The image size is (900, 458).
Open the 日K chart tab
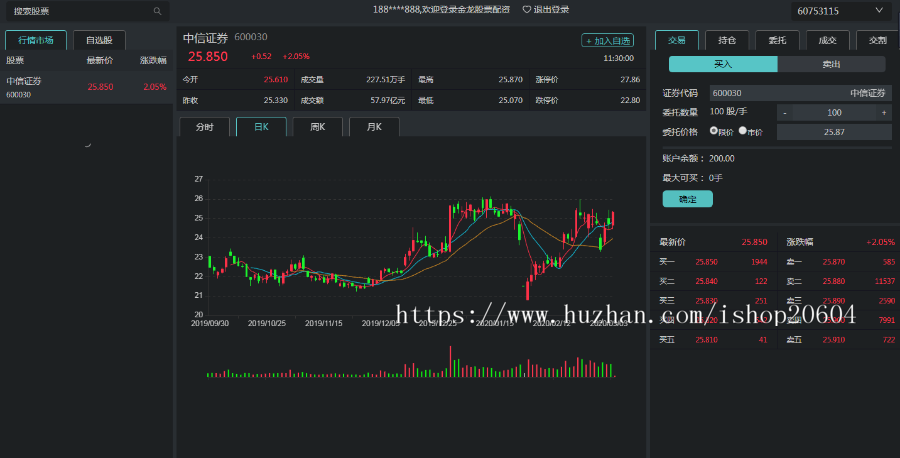coord(261,127)
